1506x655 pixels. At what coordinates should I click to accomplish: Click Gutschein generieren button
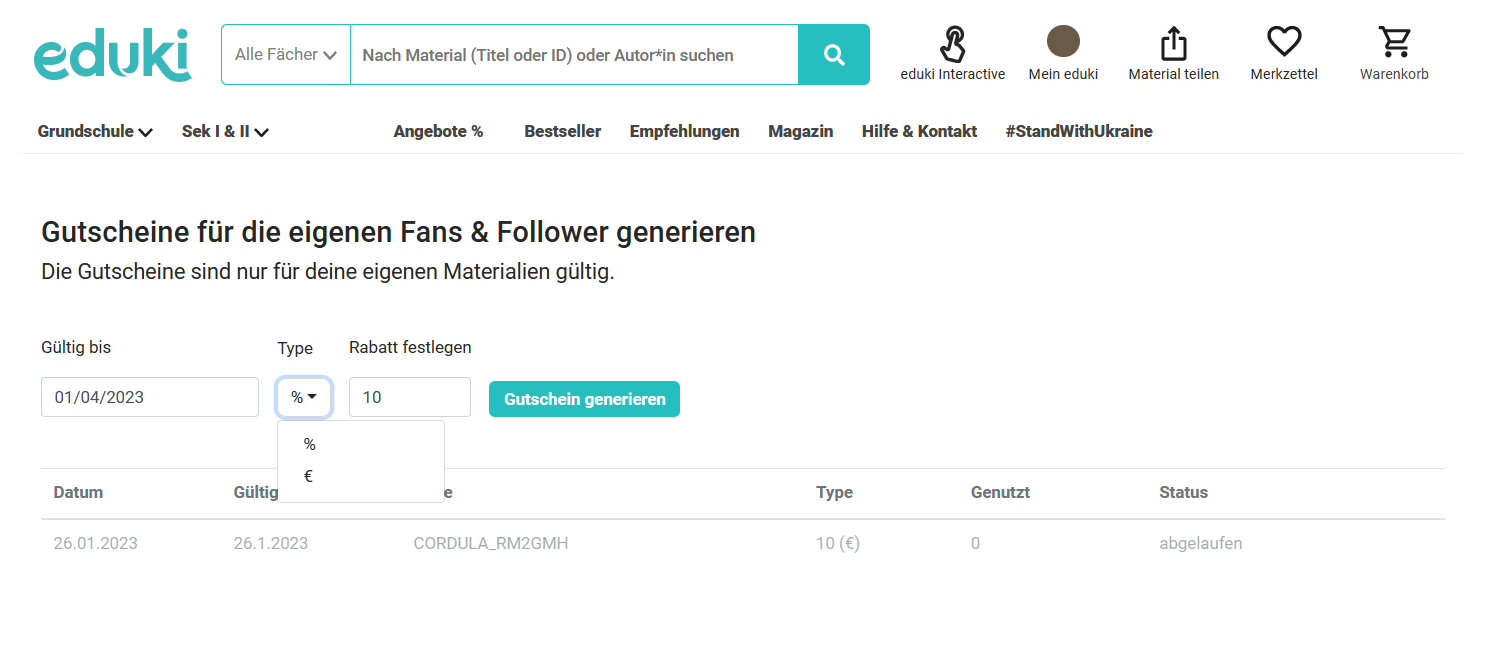(x=584, y=399)
